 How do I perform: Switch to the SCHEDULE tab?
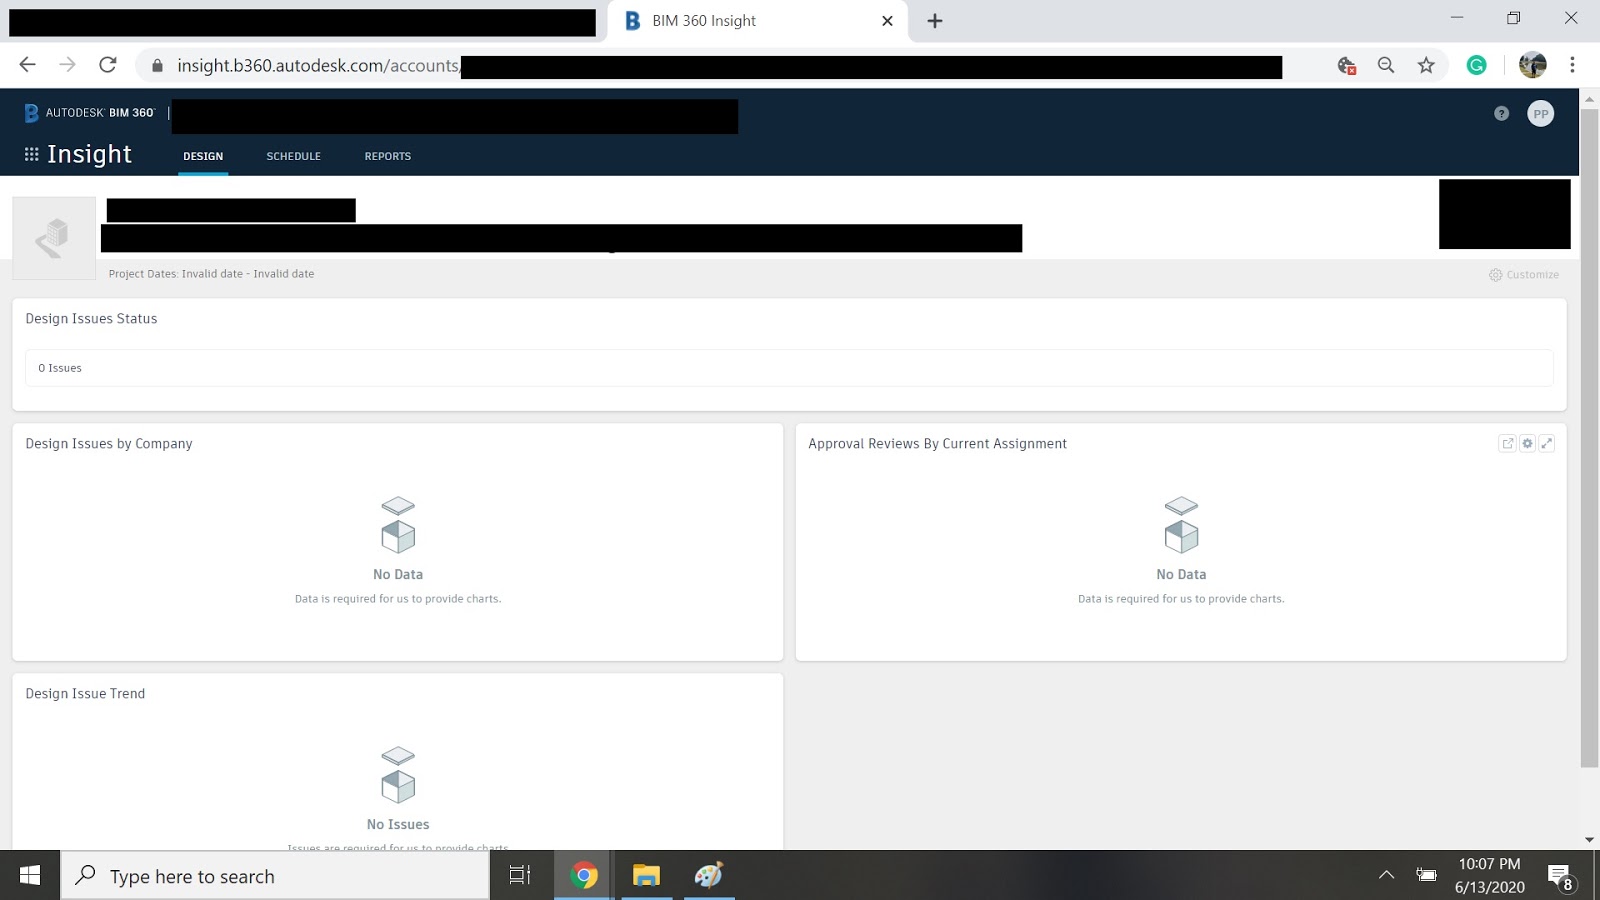coord(293,156)
